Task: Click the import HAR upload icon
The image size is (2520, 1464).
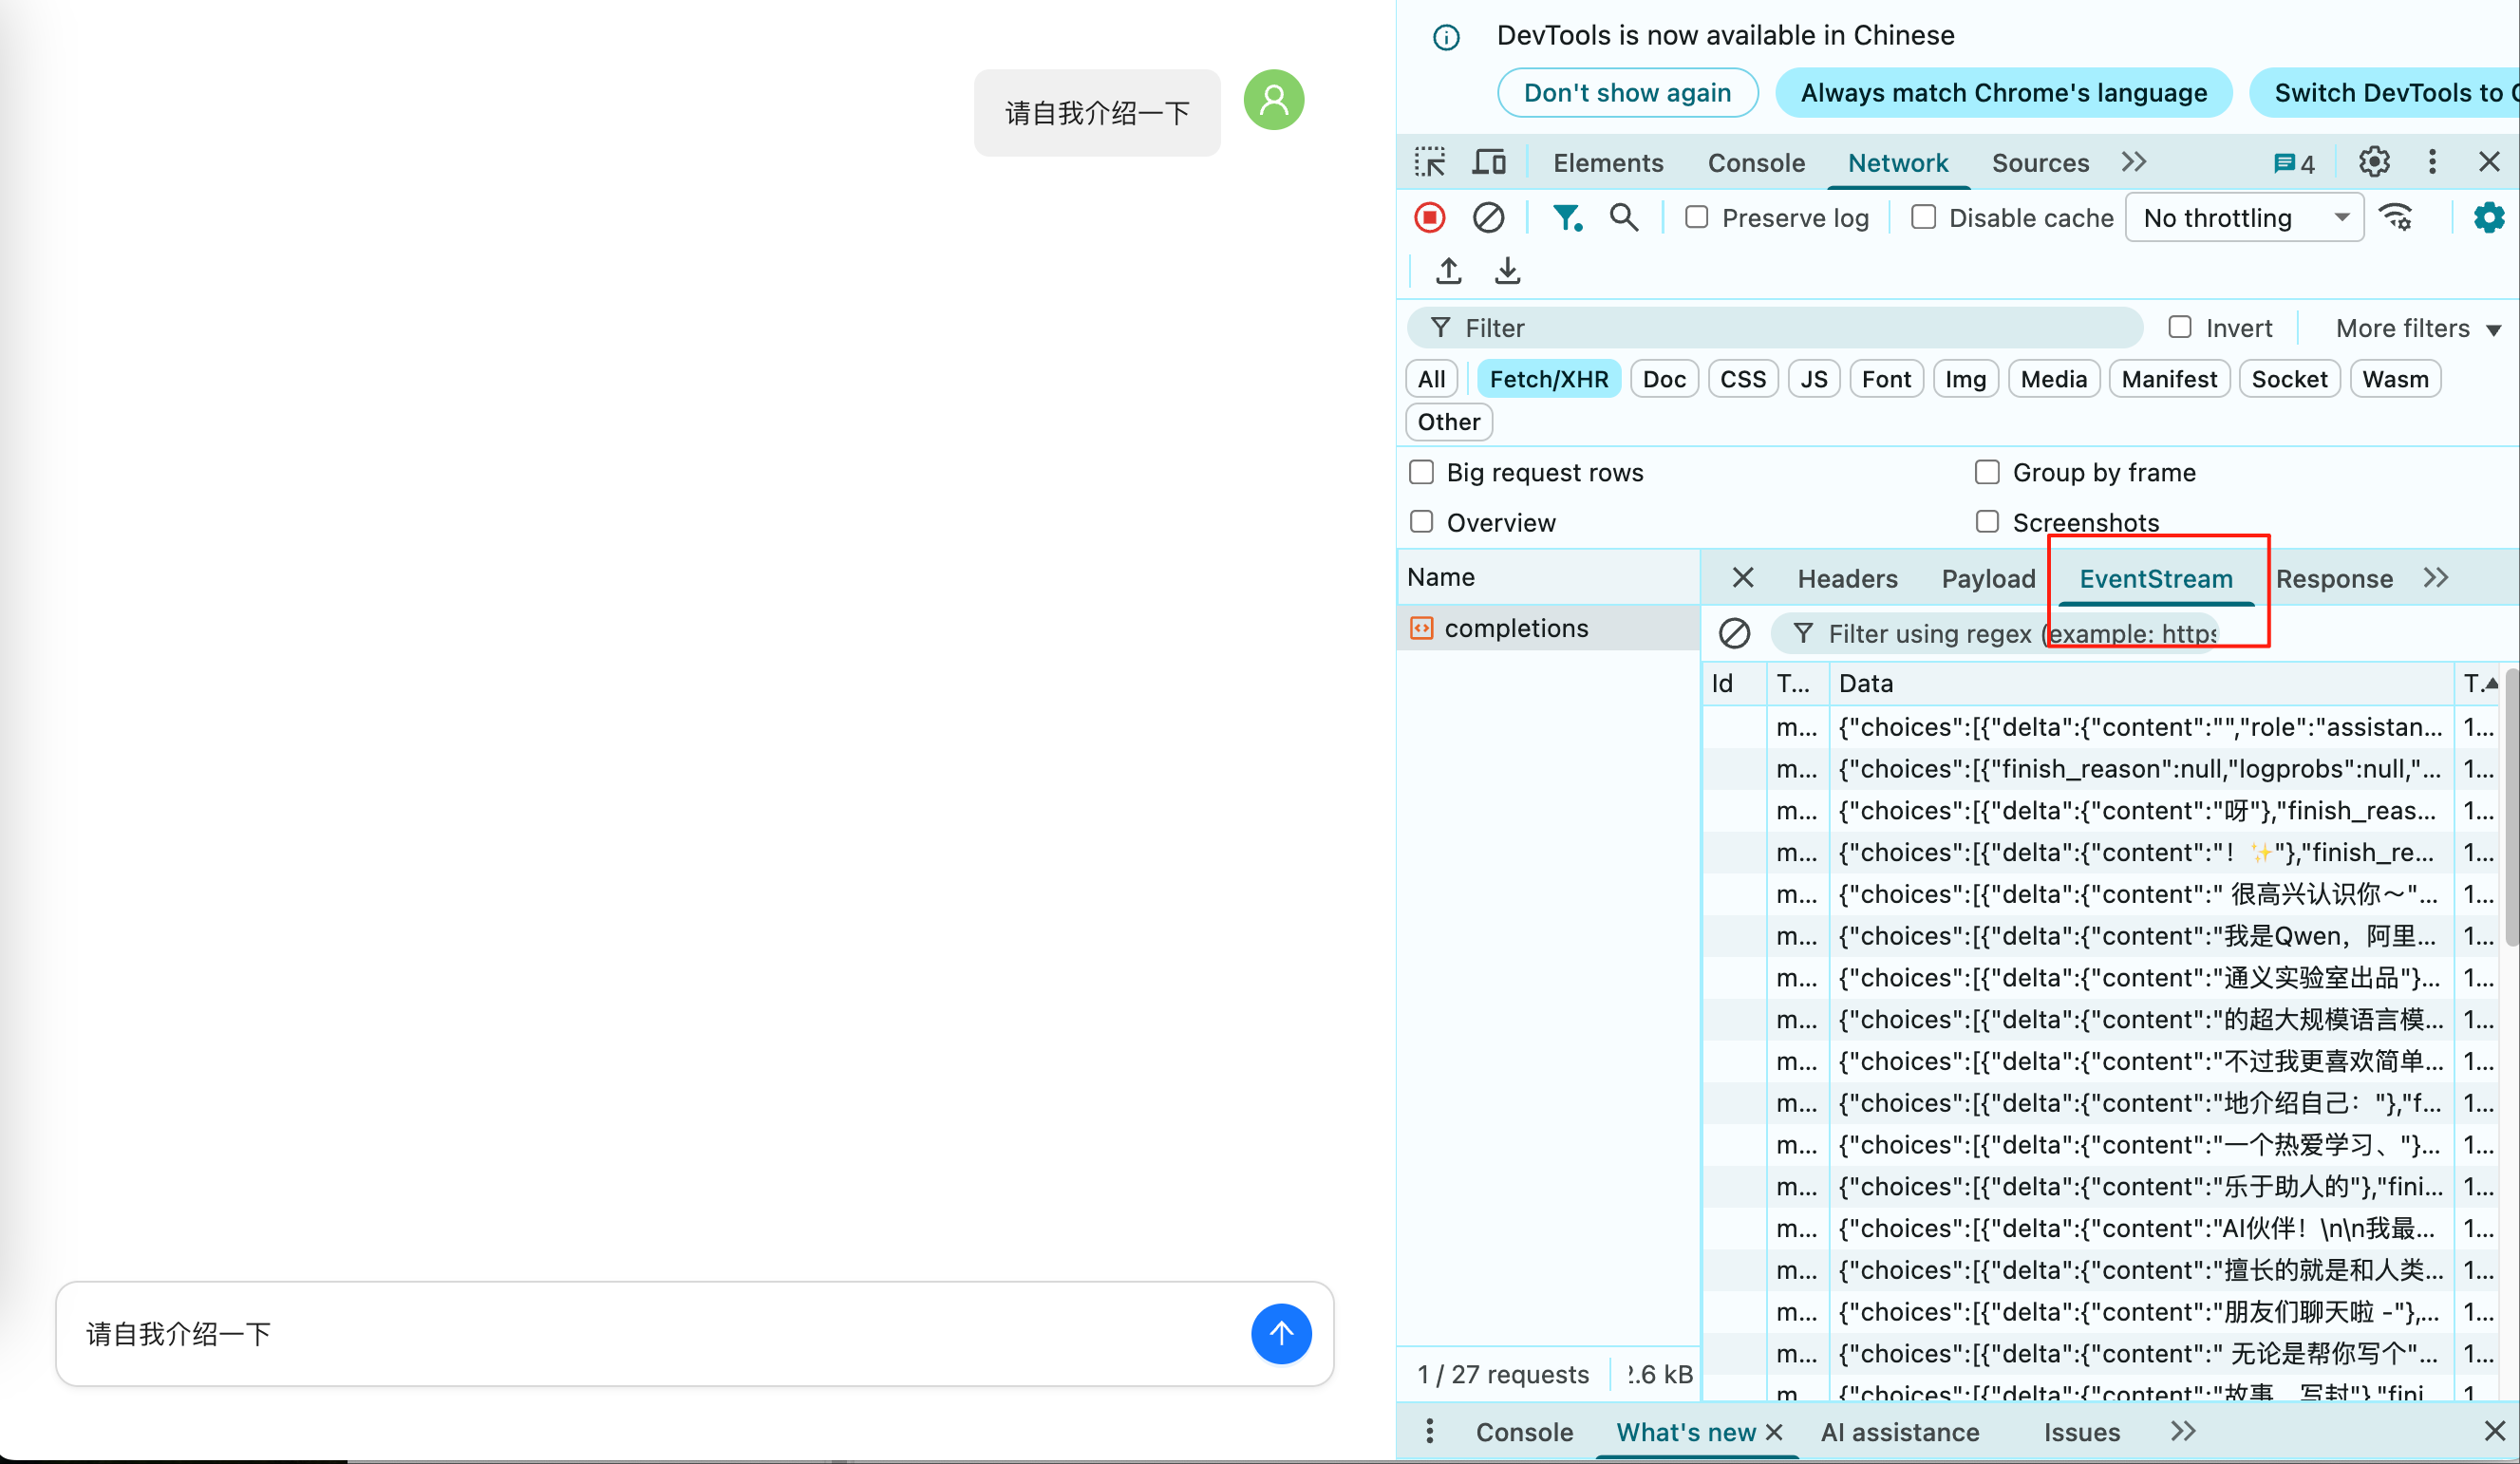Action: (1449, 271)
